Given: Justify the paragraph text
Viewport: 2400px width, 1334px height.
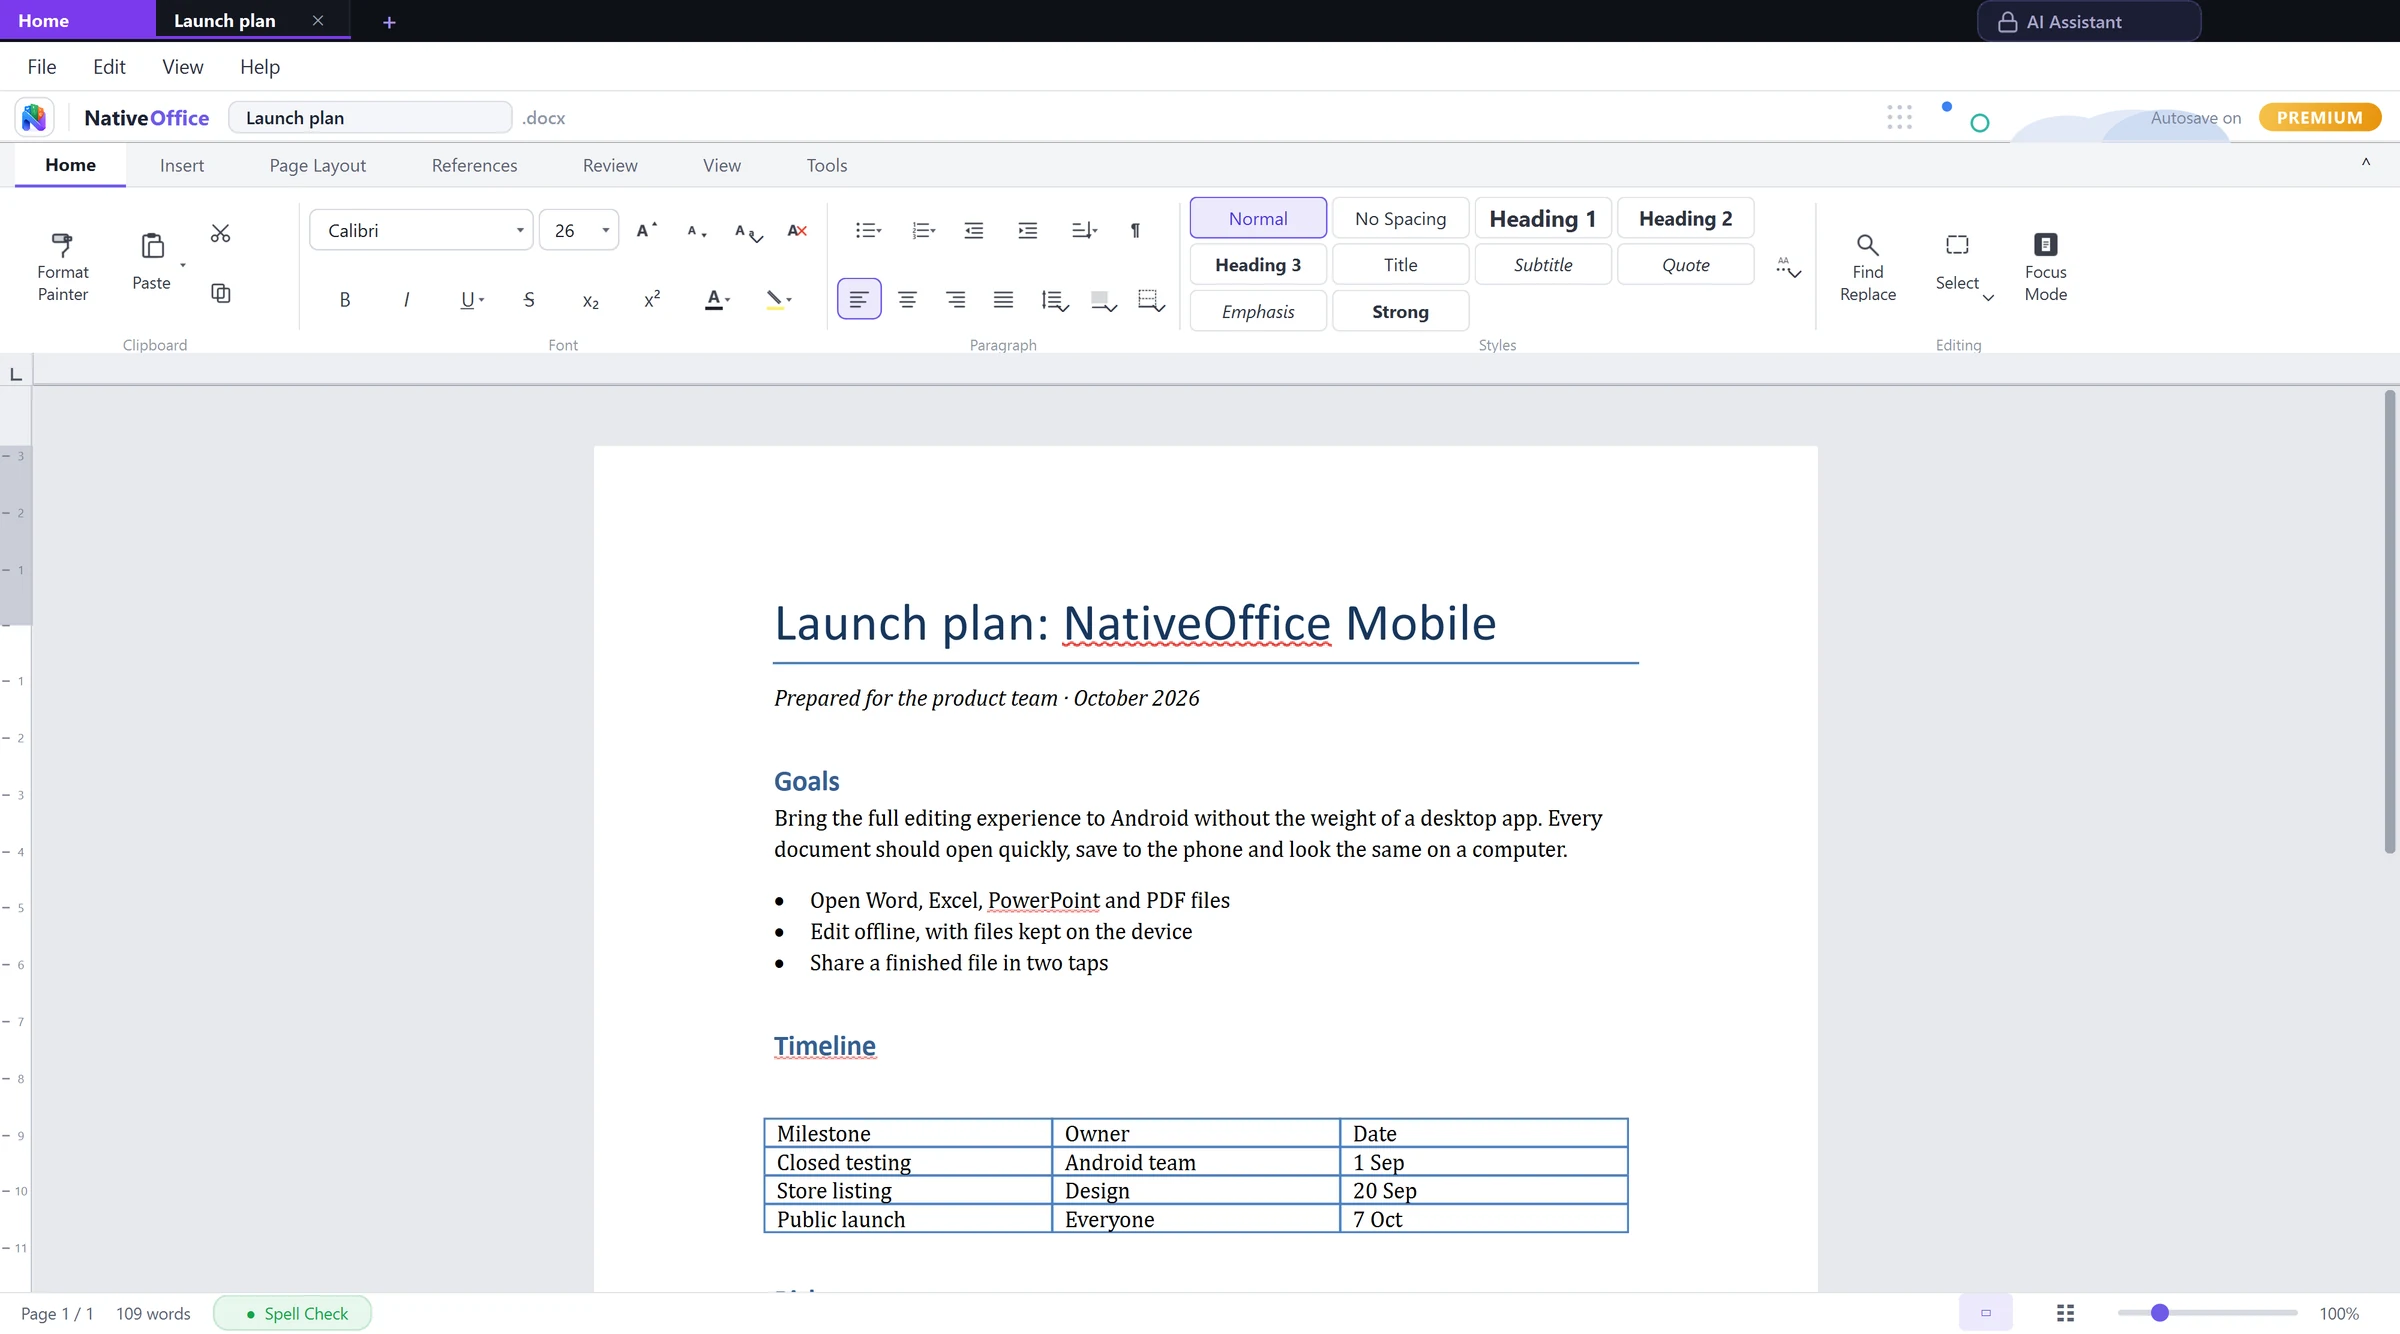Looking at the screenshot, I should tap(1003, 299).
